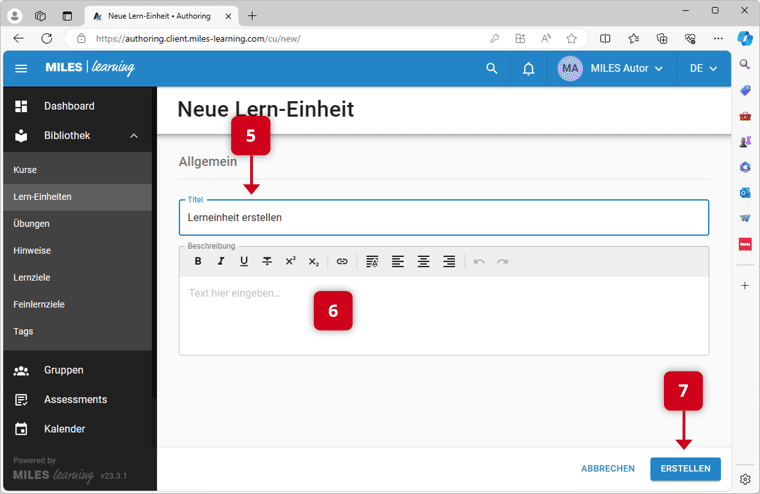Clear formatting using the format clear icon
Image resolution: width=760 pixels, height=494 pixels.
point(372,261)
